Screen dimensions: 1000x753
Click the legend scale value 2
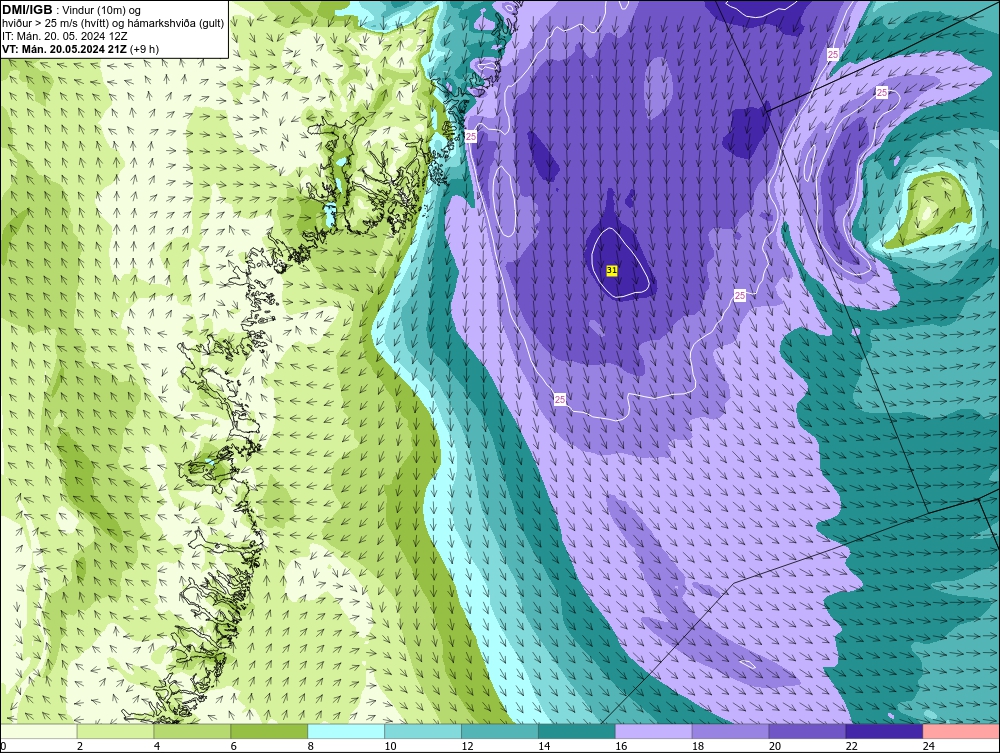click(x=80, y=746)
